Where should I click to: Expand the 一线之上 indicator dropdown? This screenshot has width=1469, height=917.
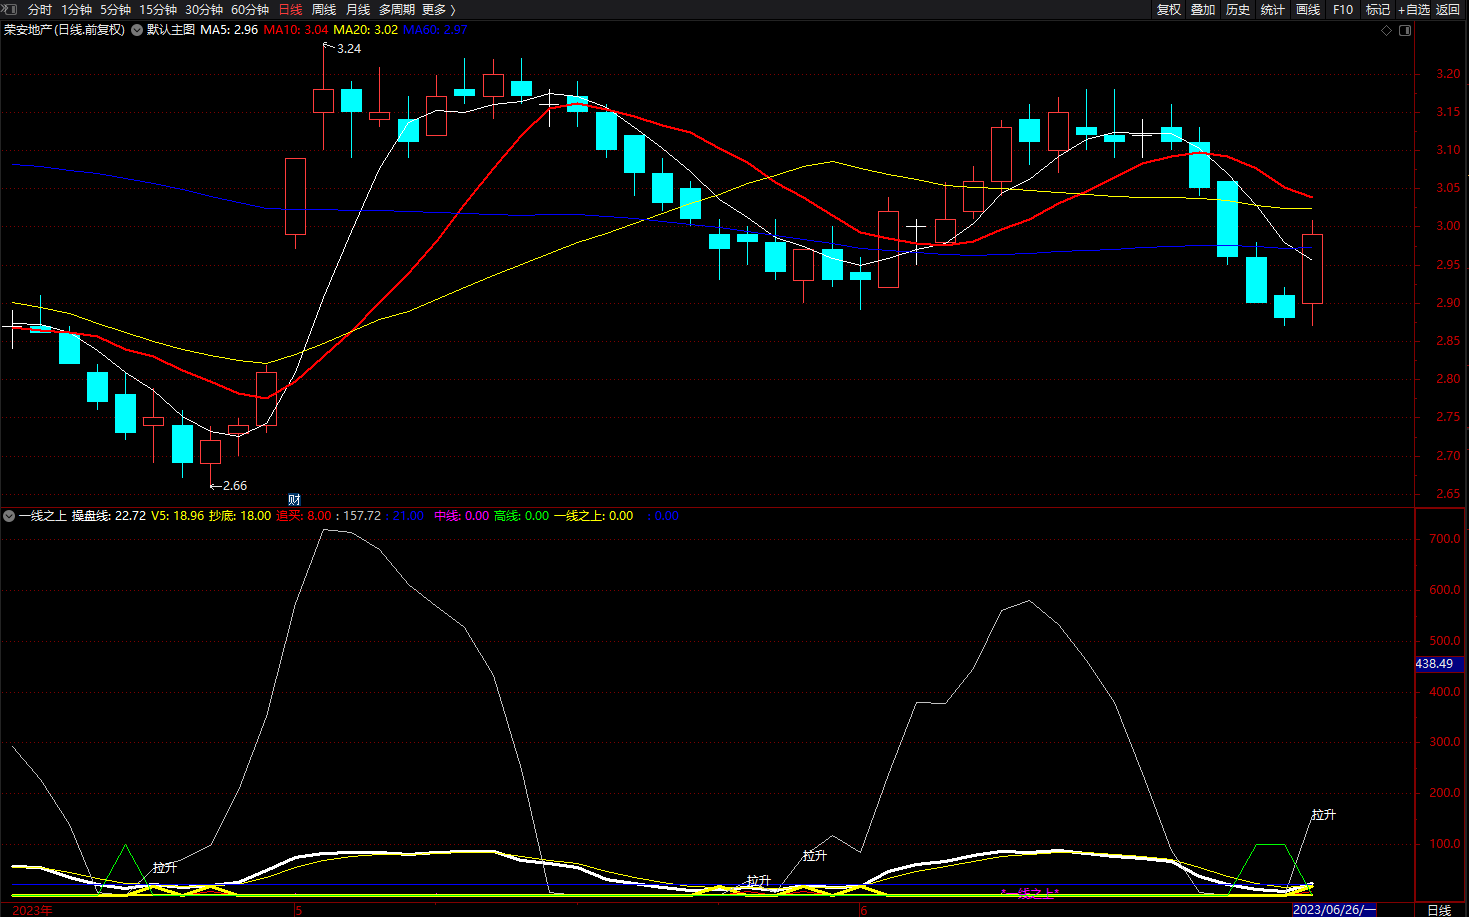tap(9, 516)
